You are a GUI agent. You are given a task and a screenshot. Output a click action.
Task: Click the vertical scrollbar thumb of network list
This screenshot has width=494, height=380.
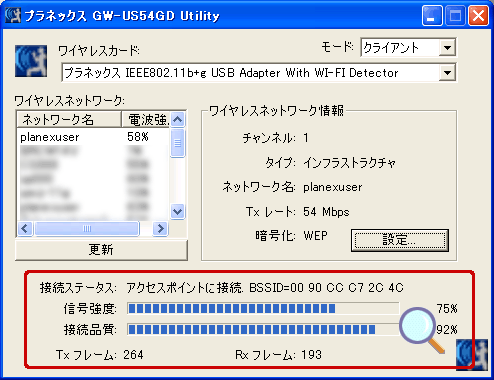pos(178,143)
